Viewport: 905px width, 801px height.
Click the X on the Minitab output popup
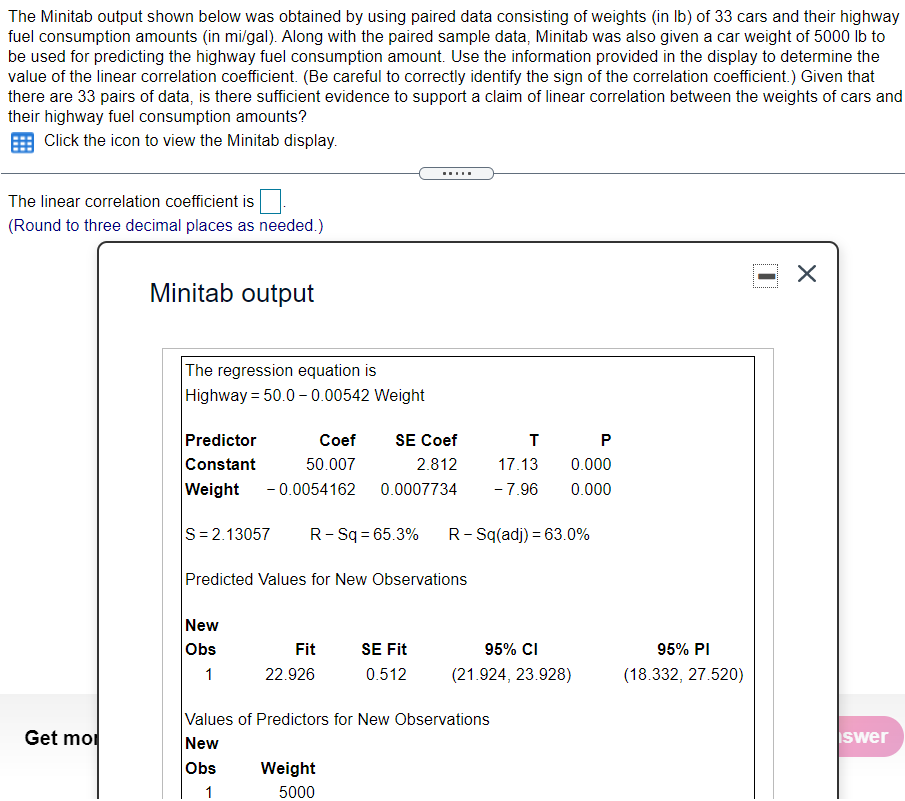tap(807, 274)
